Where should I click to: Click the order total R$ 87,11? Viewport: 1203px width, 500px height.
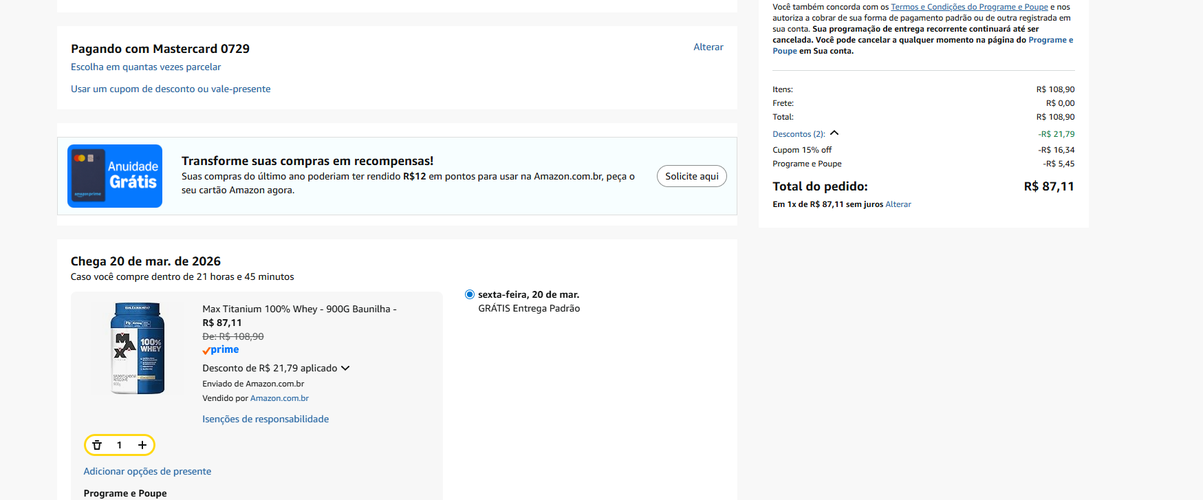click(1049, 186)
